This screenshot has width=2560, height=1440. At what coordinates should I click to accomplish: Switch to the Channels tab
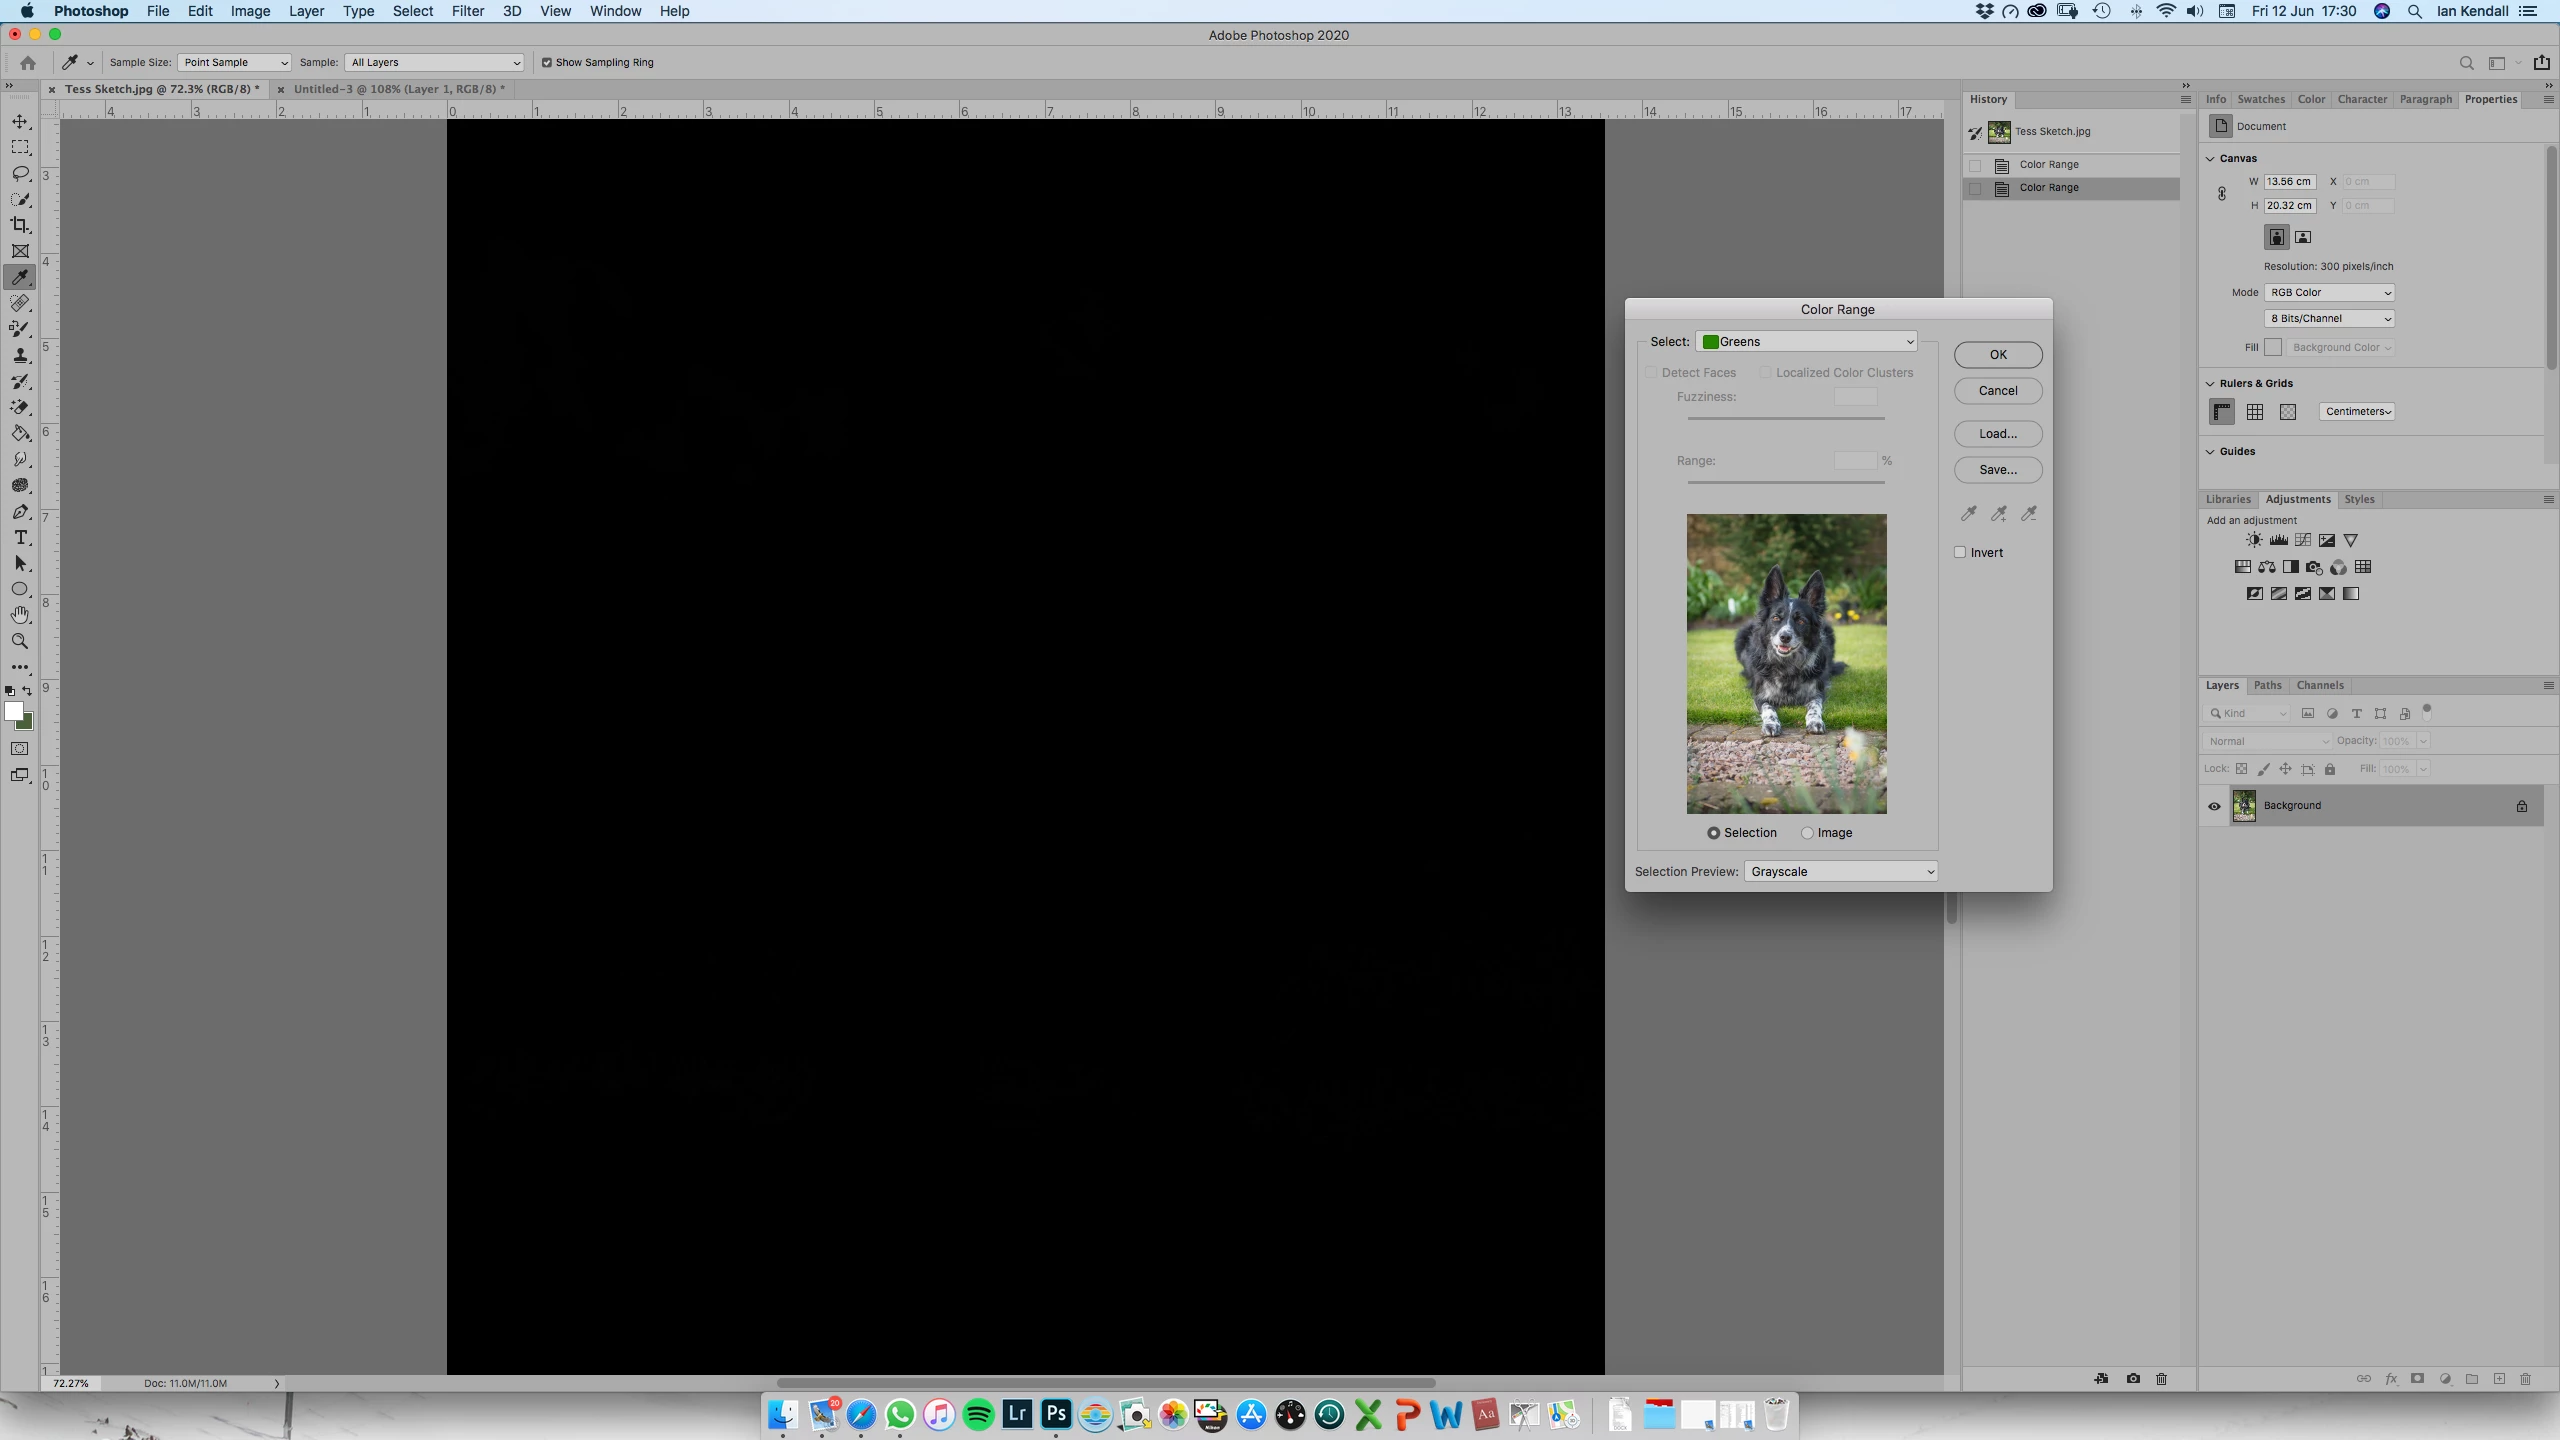pos(2319,685)
